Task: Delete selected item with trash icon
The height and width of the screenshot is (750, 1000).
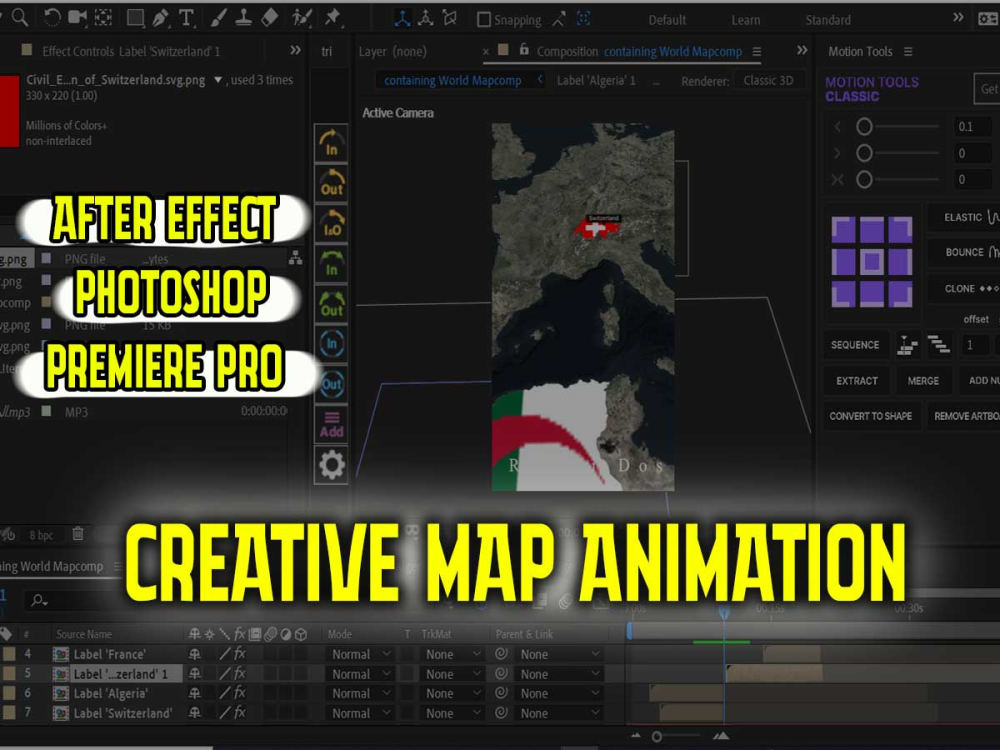Action: coord(78,534)
